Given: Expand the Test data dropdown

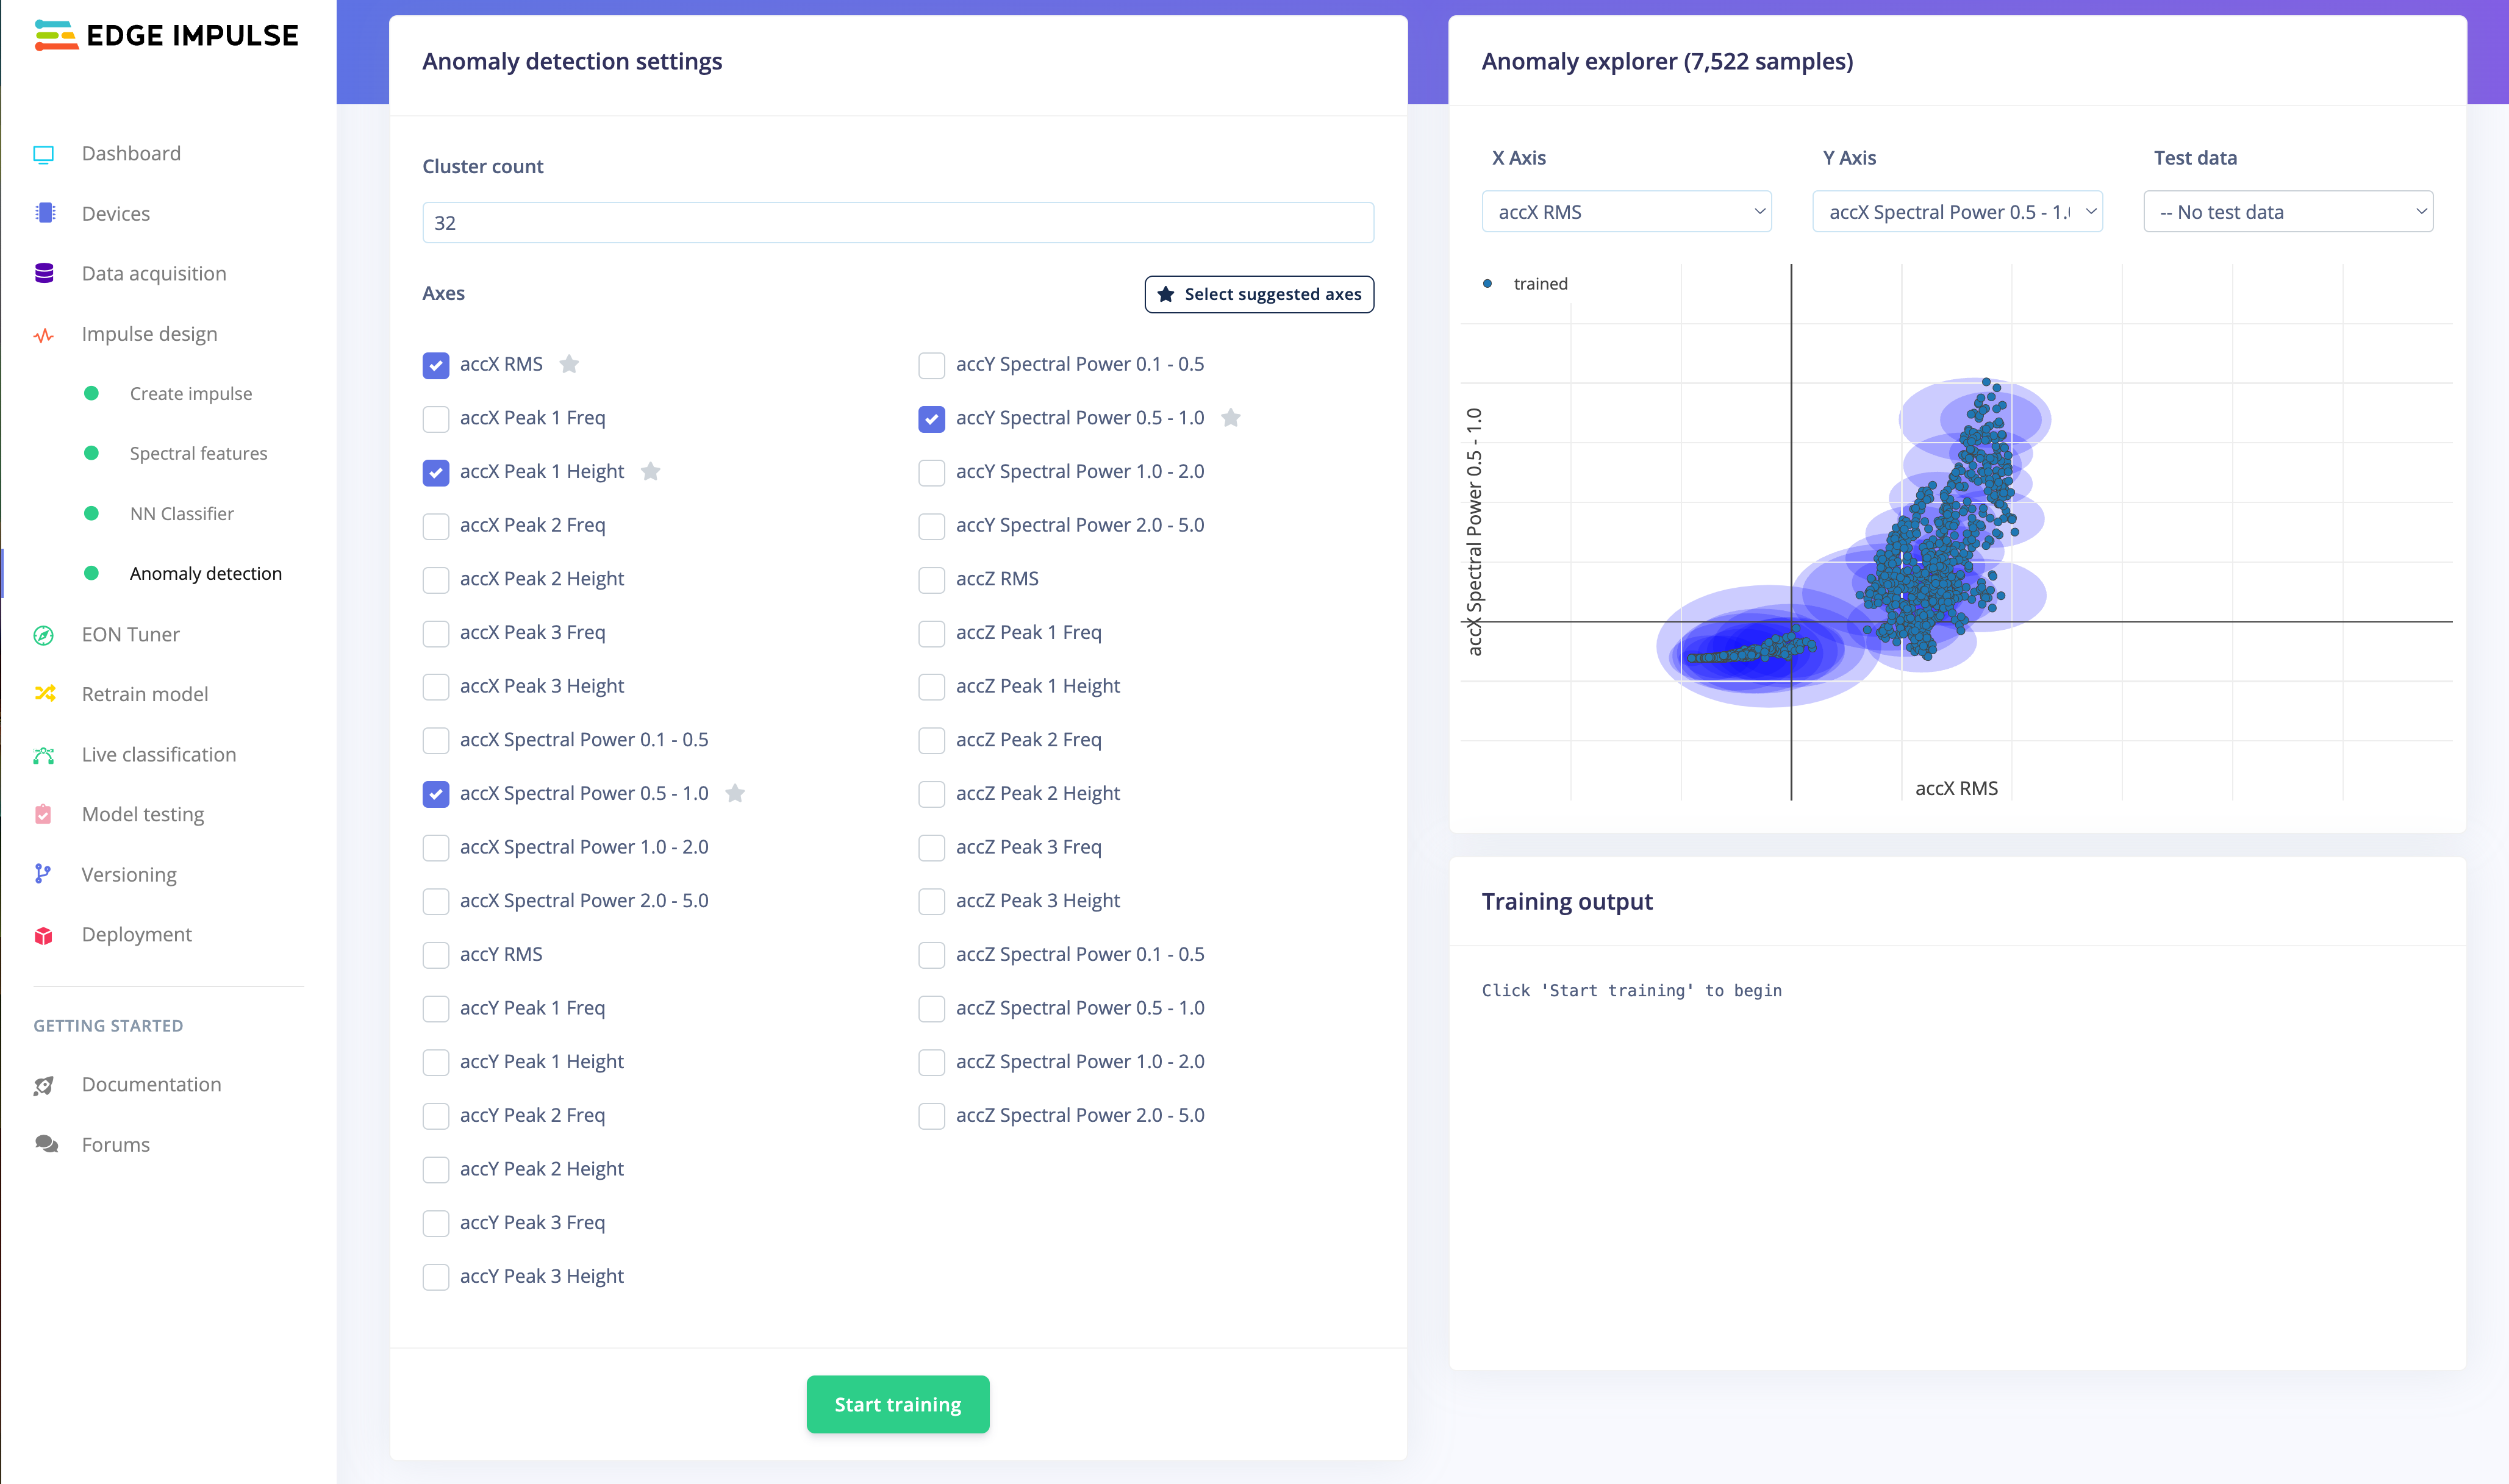Looking at the screenshot, I should [2288, 212].
